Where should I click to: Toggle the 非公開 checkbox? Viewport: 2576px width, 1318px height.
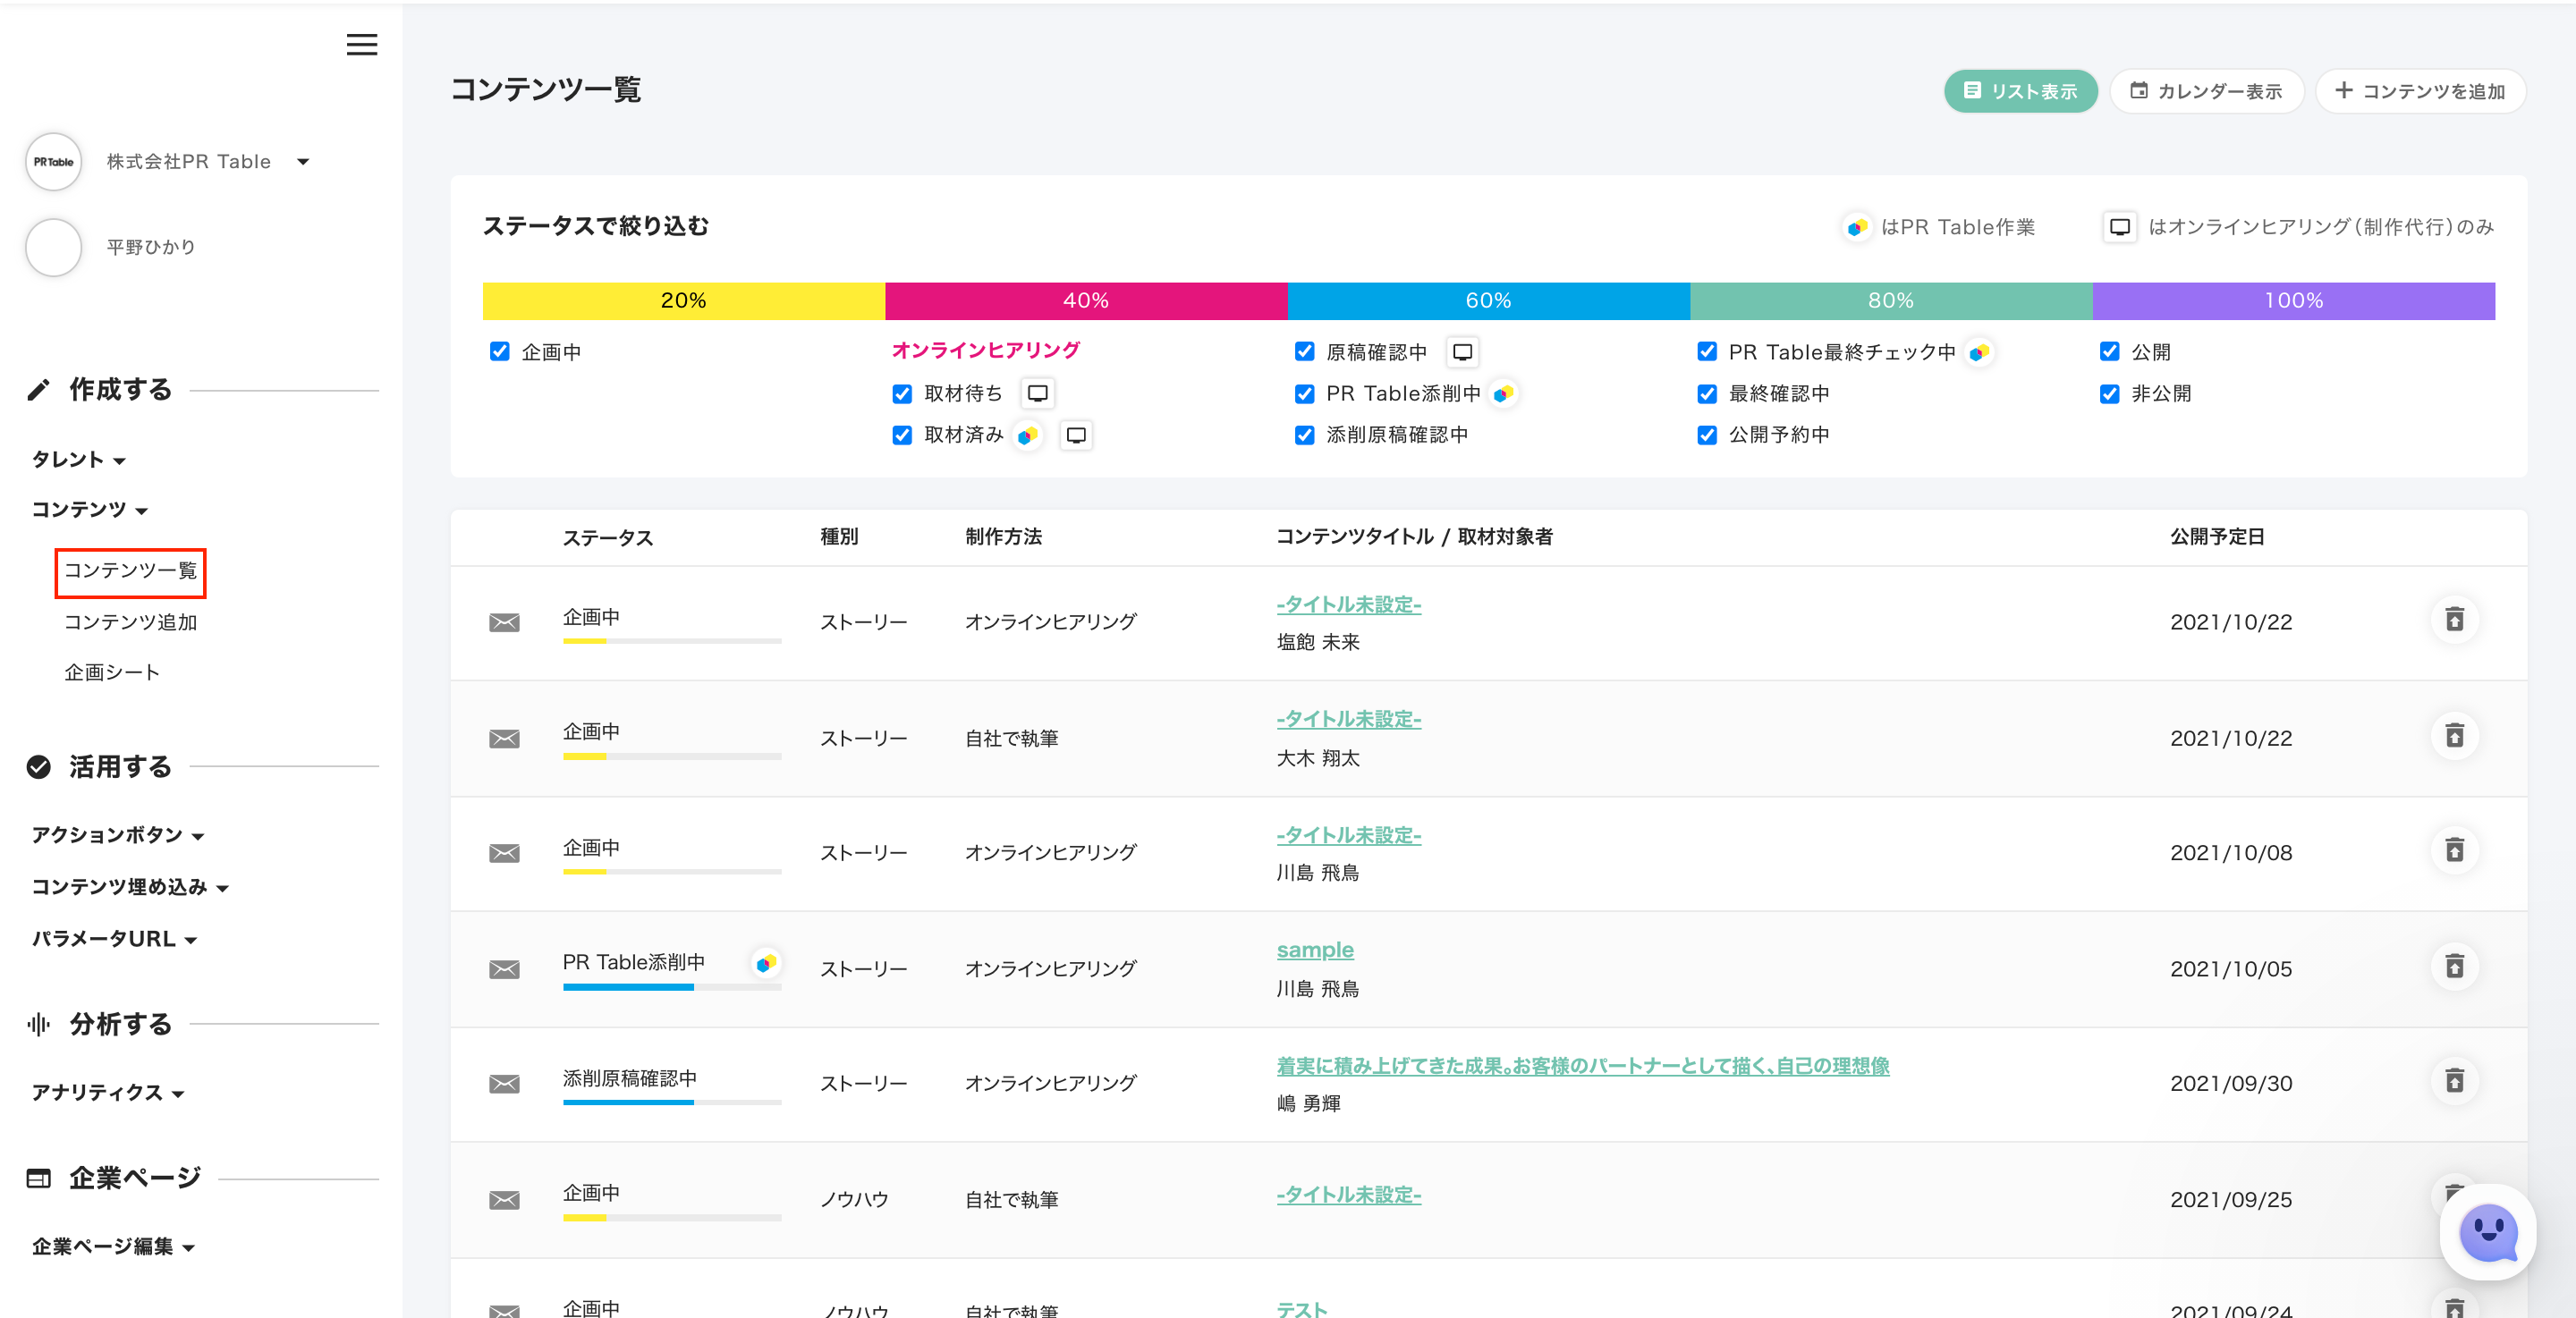[x=2109, y=393]
